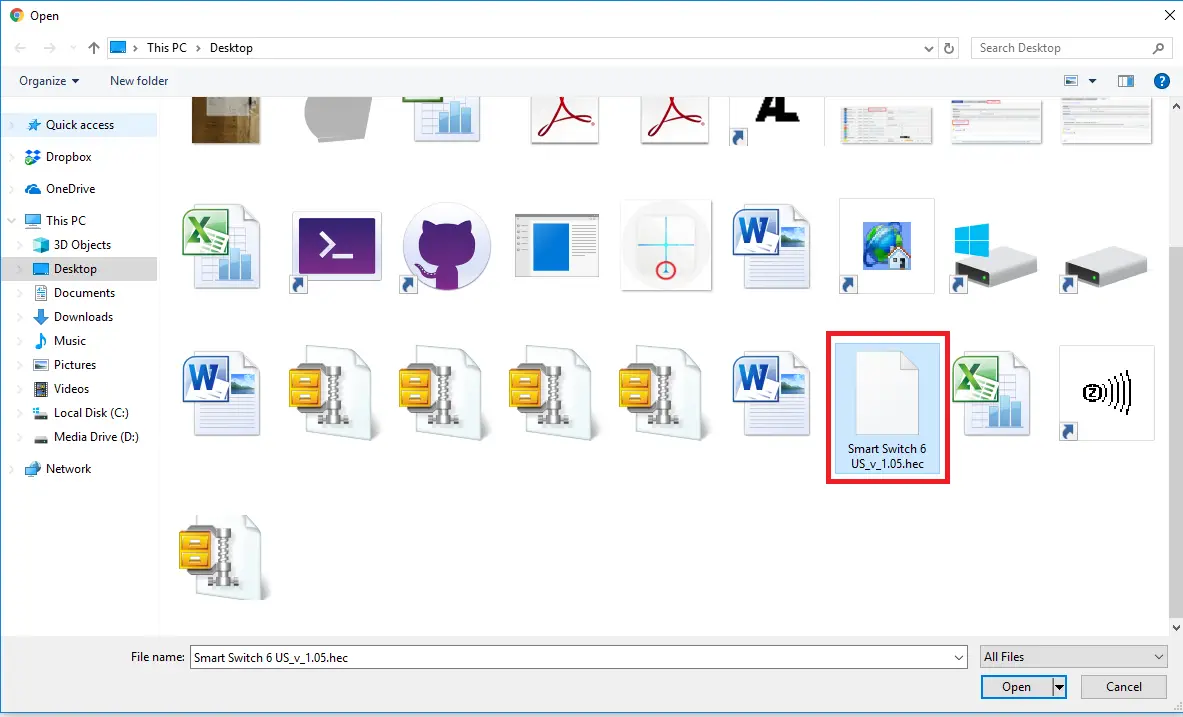
Task: Open the Downloads folder in sidebar
Action: (x=83, y=317)
